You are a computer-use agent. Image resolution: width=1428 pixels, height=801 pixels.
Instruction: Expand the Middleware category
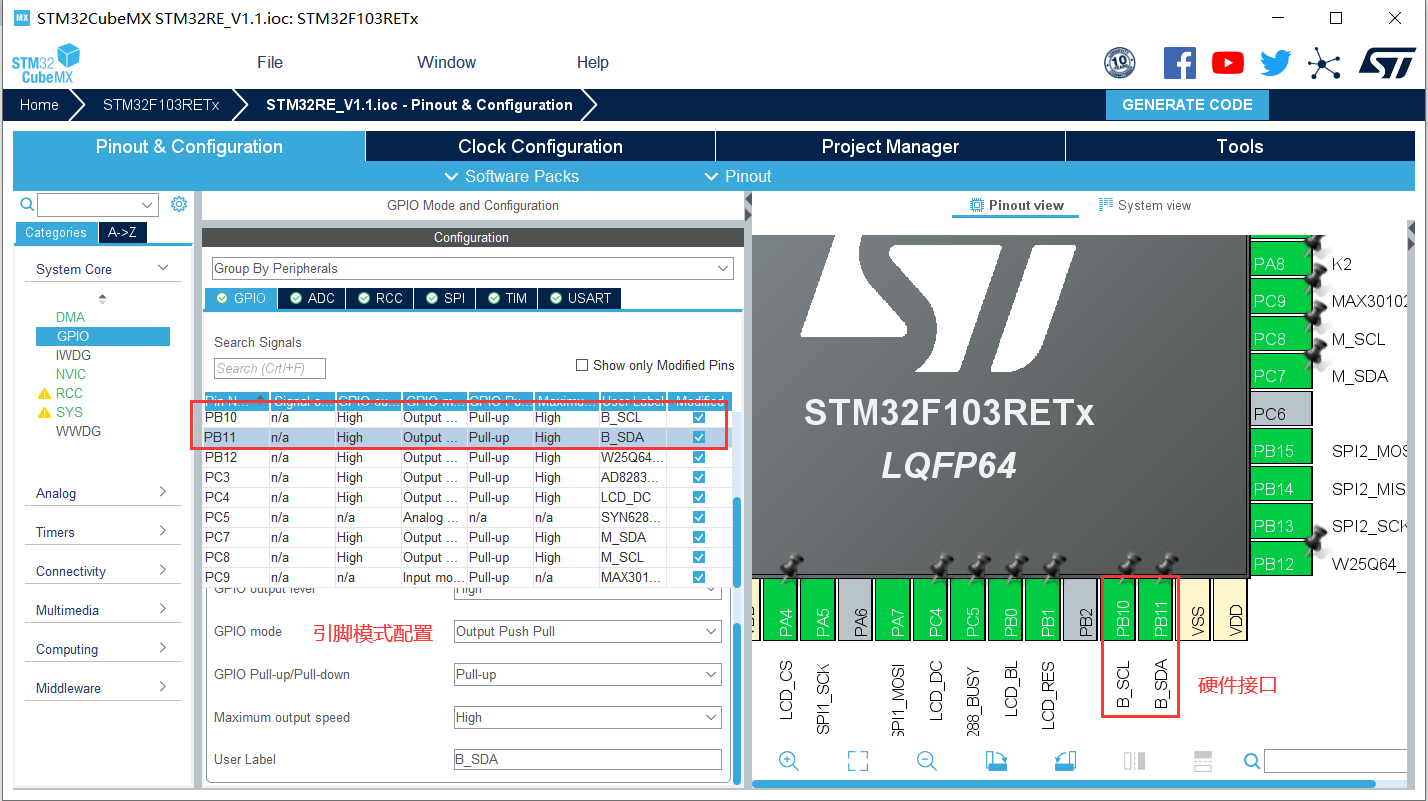pyautogui.click(x=103, y=688)
